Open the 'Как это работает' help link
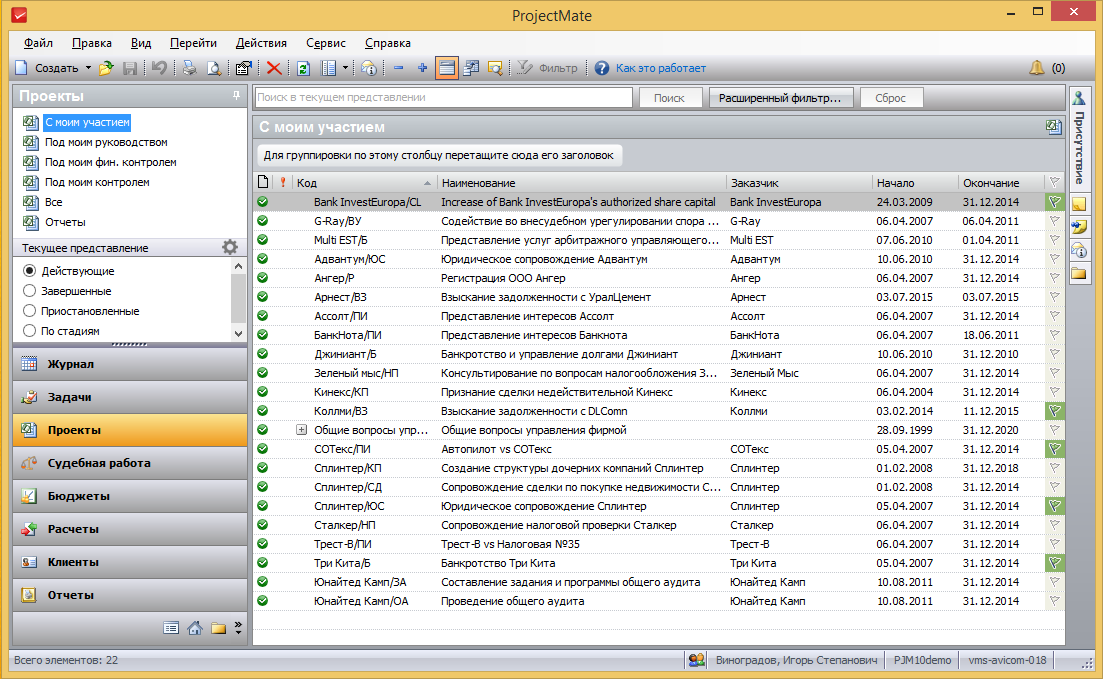This screenshot has width=1103, height=679. click(x=660, y=68)
